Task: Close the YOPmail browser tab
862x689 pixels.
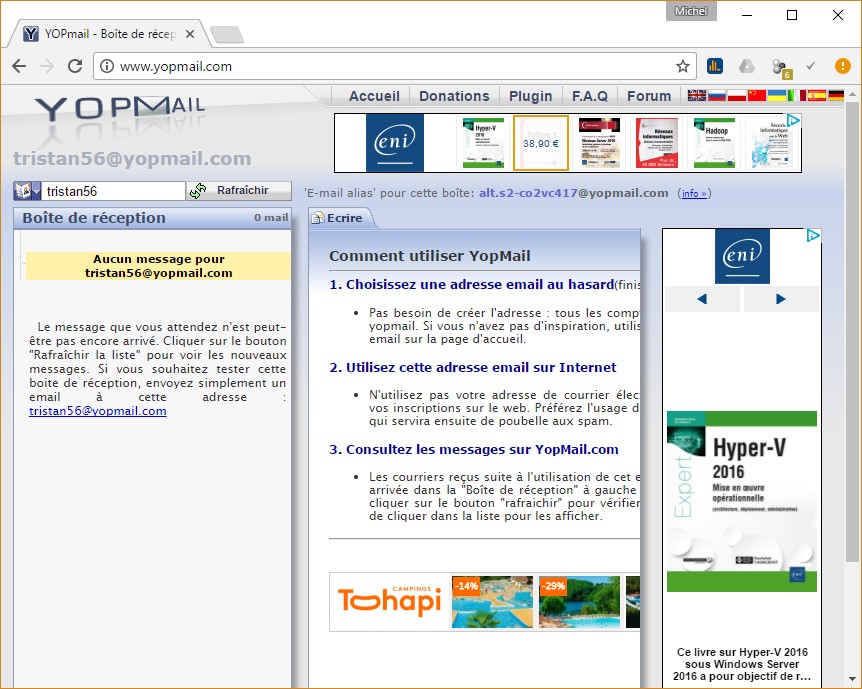Action: (190, 34)
